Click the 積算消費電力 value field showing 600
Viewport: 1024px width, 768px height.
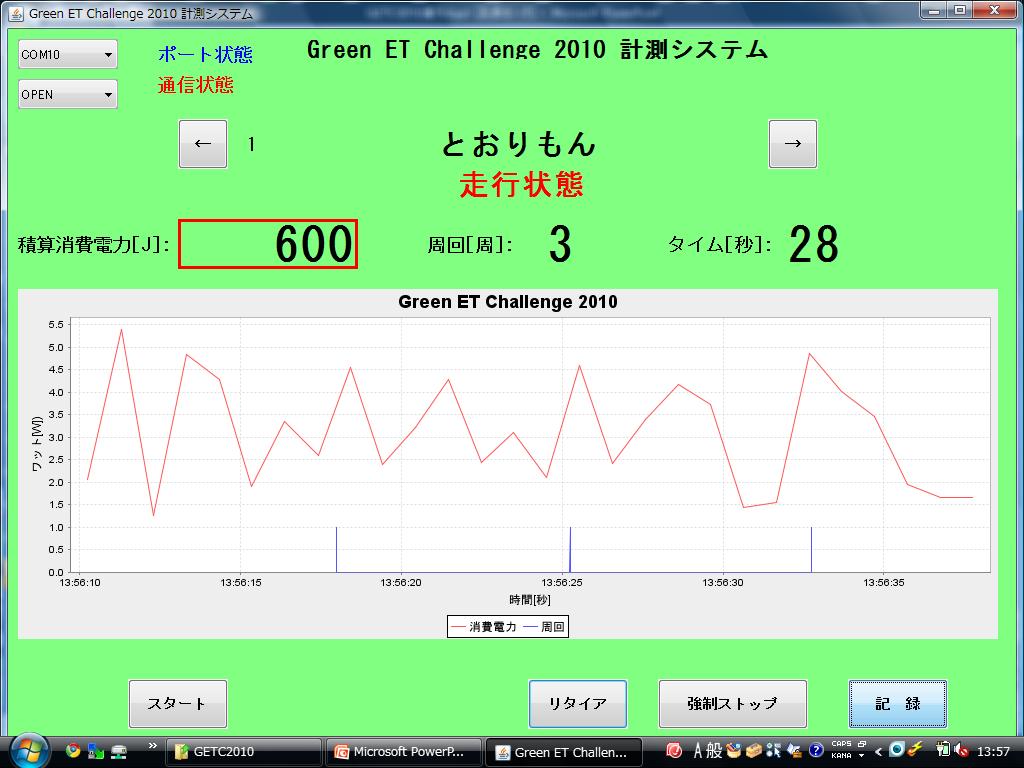tap(268, 245)
